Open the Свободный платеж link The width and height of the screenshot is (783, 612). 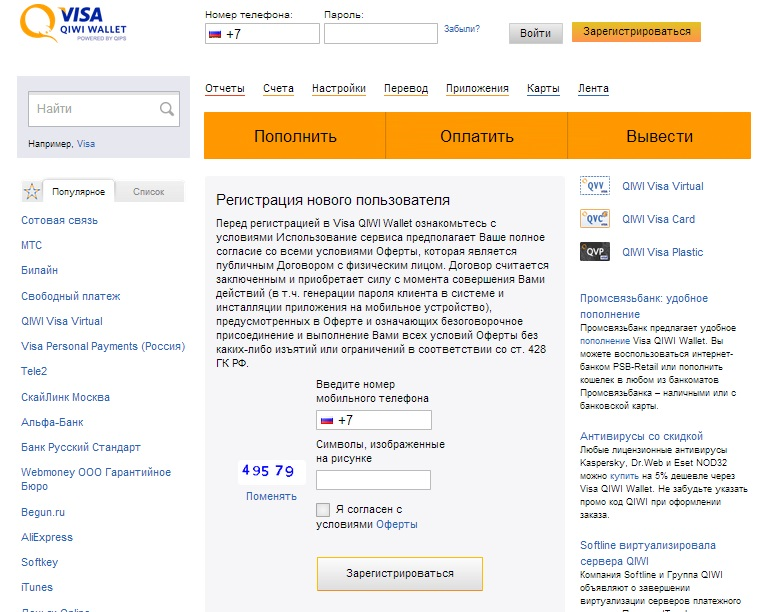[x=70, y=296]
